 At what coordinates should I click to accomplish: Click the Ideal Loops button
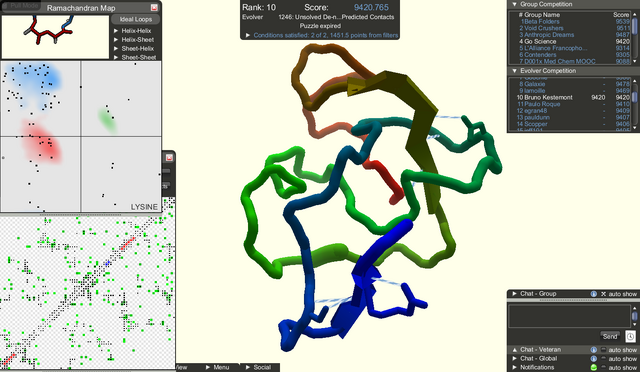pyautogui.click(x=136, y=19)
